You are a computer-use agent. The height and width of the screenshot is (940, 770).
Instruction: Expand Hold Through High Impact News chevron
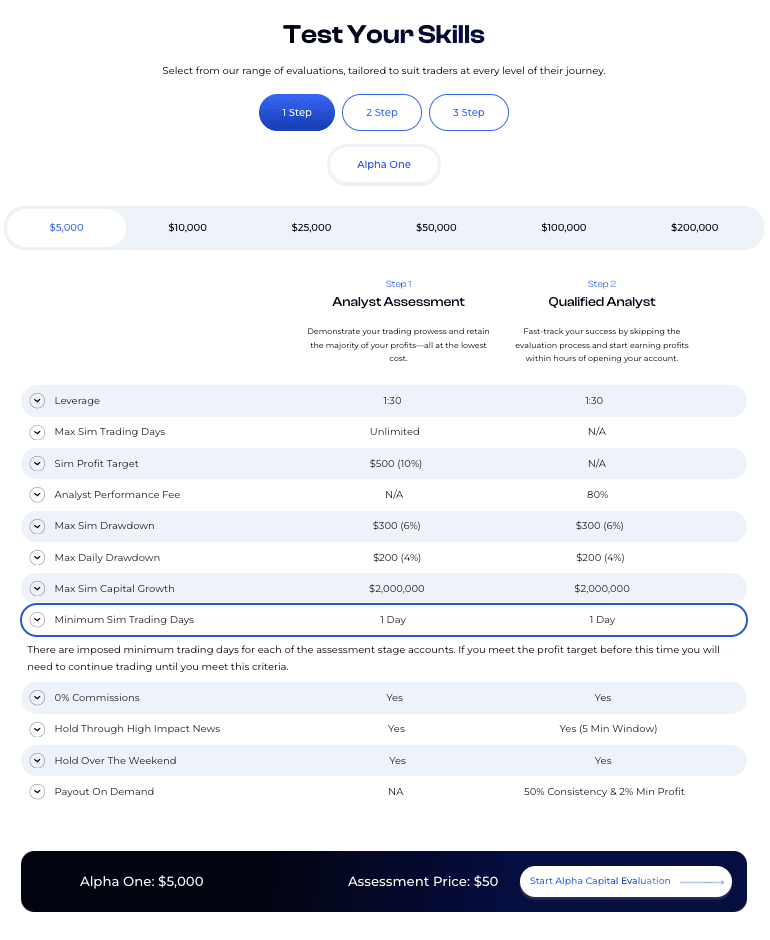(x=37, y=729)
